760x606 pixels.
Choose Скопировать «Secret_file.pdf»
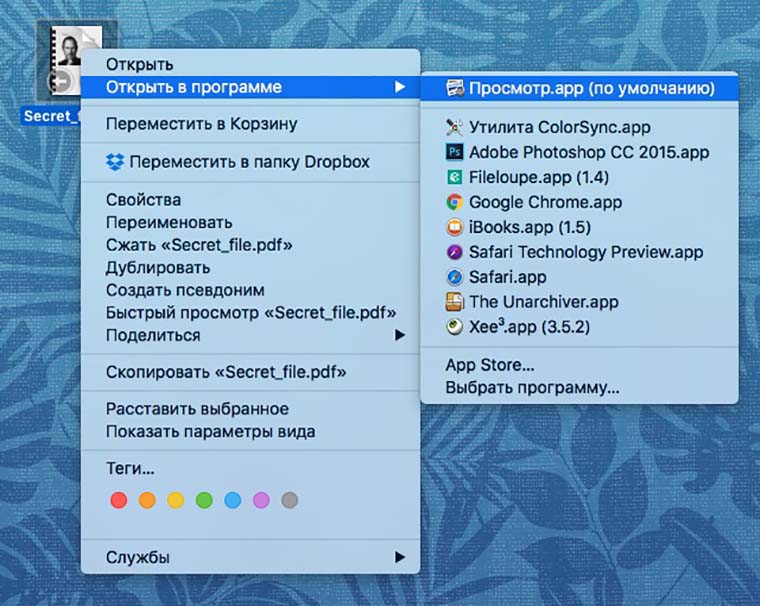pyautogui.click(x=251, y=372)
